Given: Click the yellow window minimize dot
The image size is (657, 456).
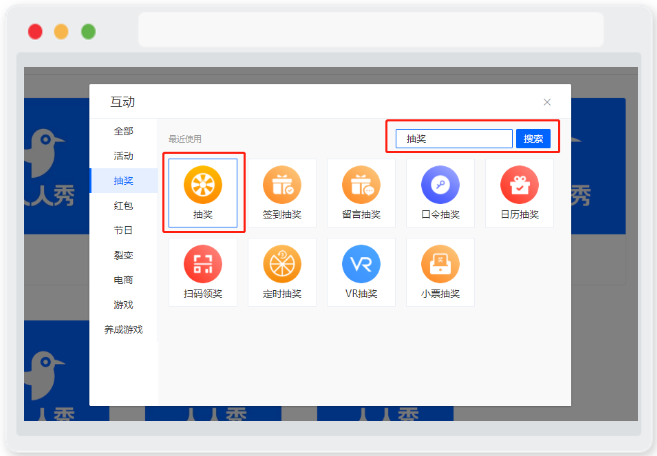Looking at the screenshot, I should click(x=61, y=32).
